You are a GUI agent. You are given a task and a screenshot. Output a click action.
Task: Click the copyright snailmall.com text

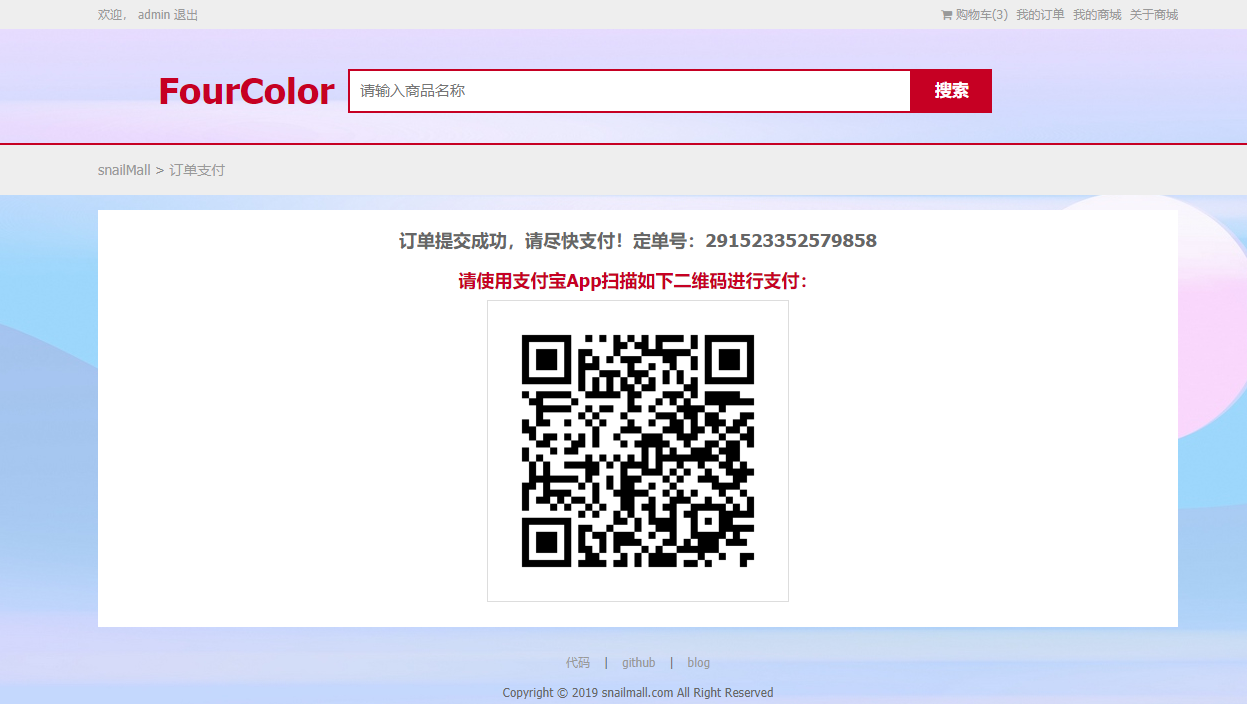(638, 692)
